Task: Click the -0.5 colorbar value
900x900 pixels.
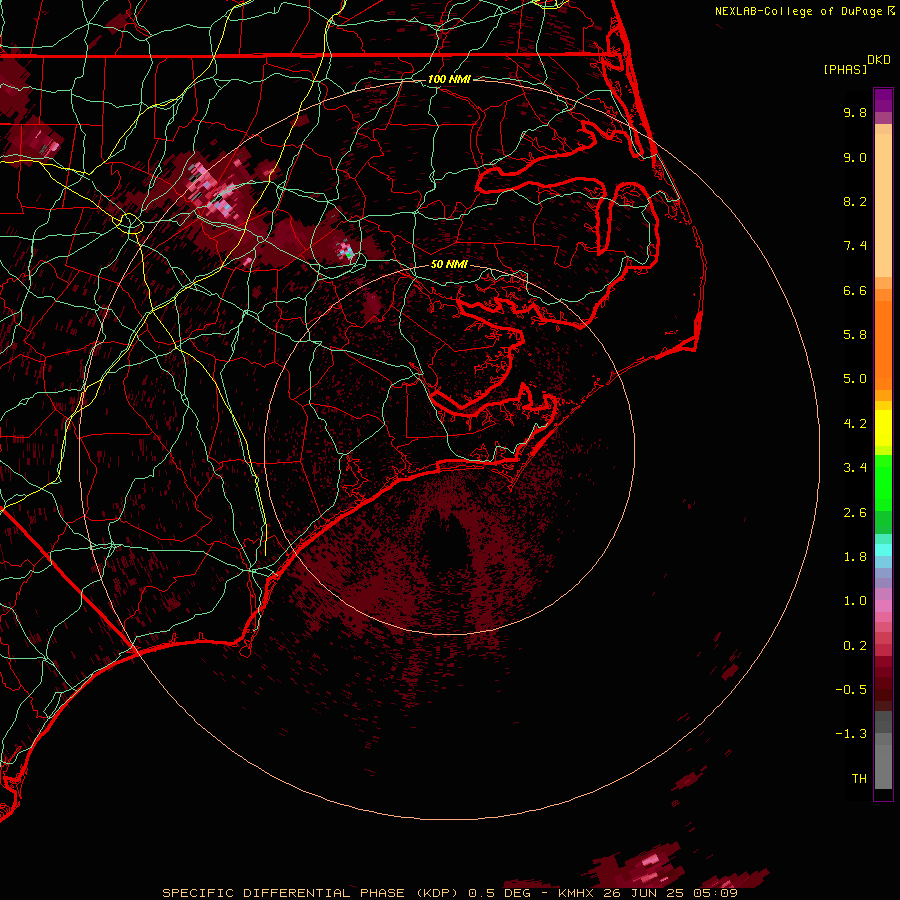Action: 851,690
